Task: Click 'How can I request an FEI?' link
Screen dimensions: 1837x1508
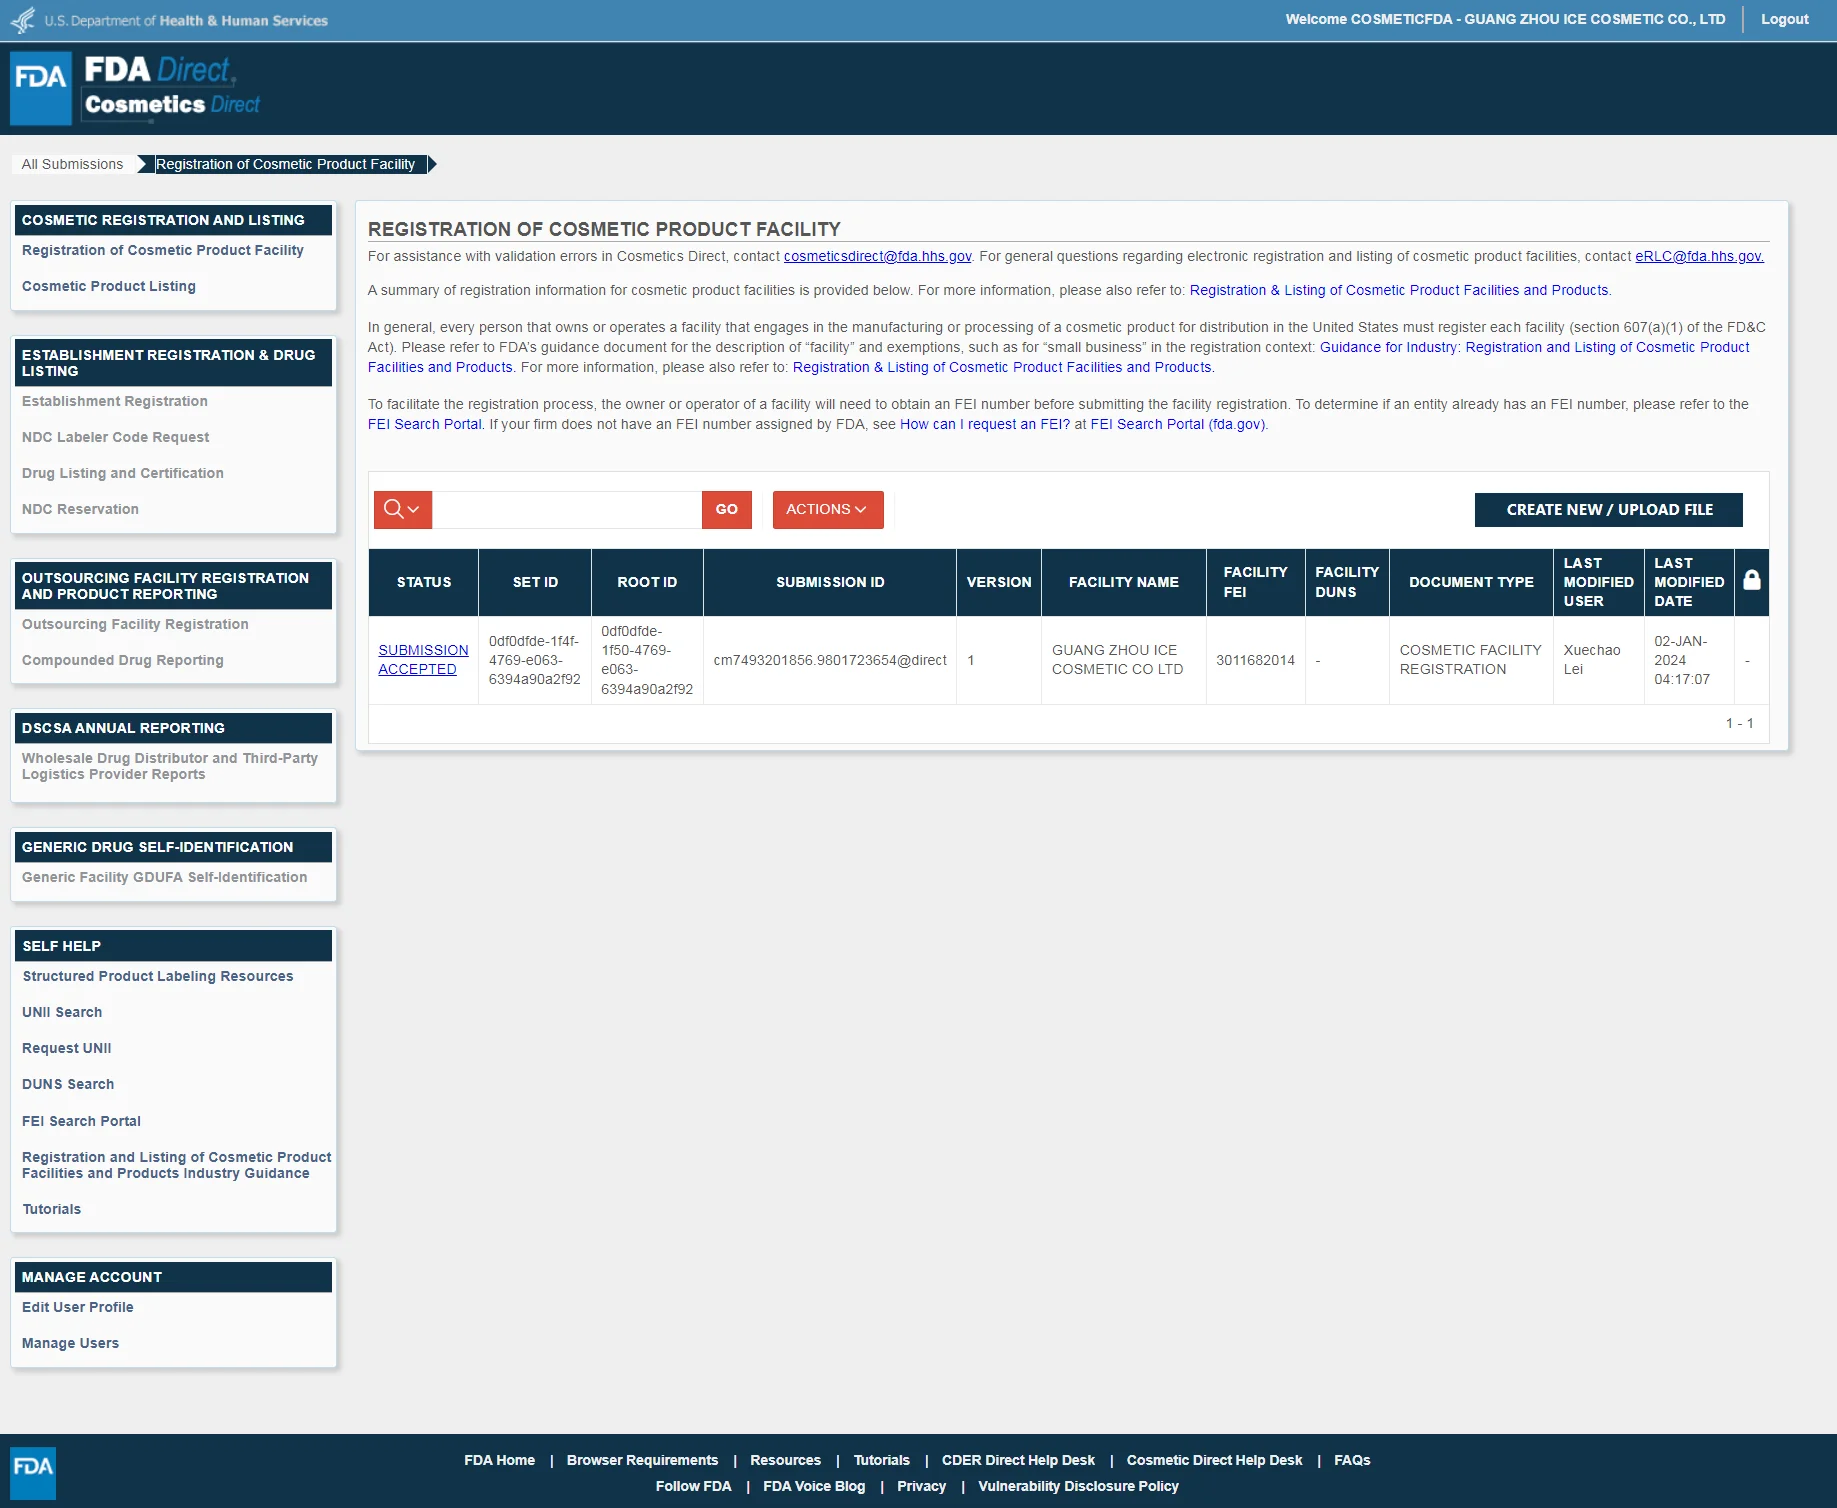Action: click(x=985, y=424)
